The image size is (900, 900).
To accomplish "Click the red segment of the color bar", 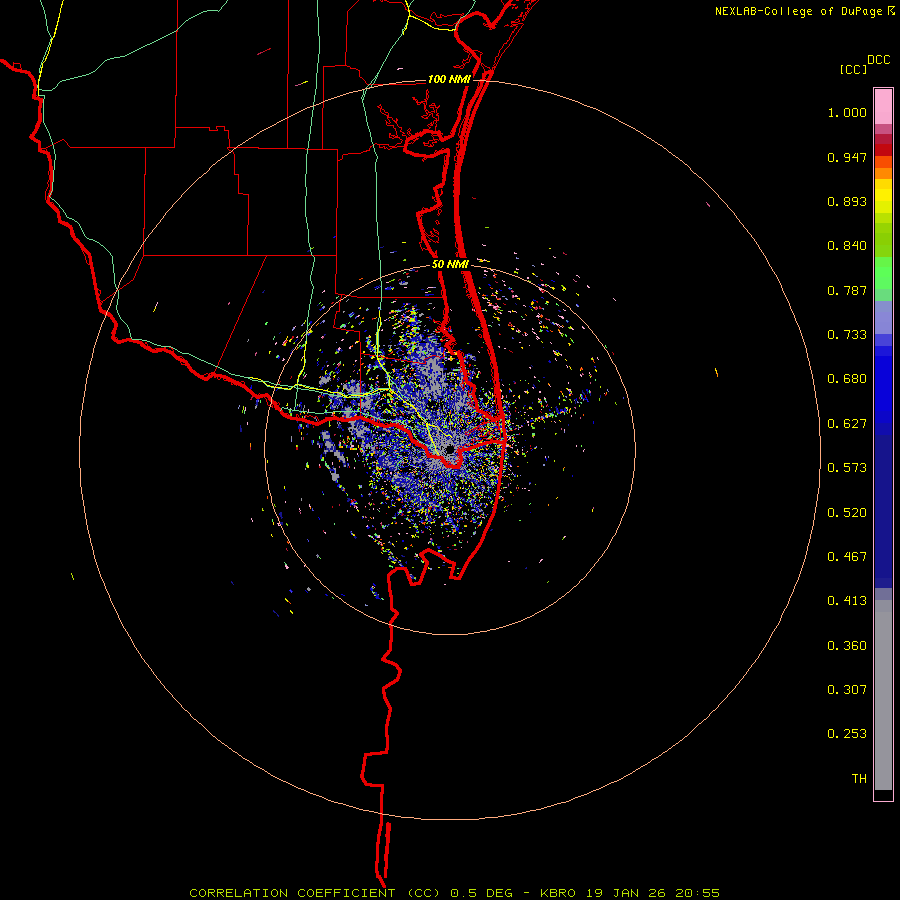I will (x=883, y=150).
